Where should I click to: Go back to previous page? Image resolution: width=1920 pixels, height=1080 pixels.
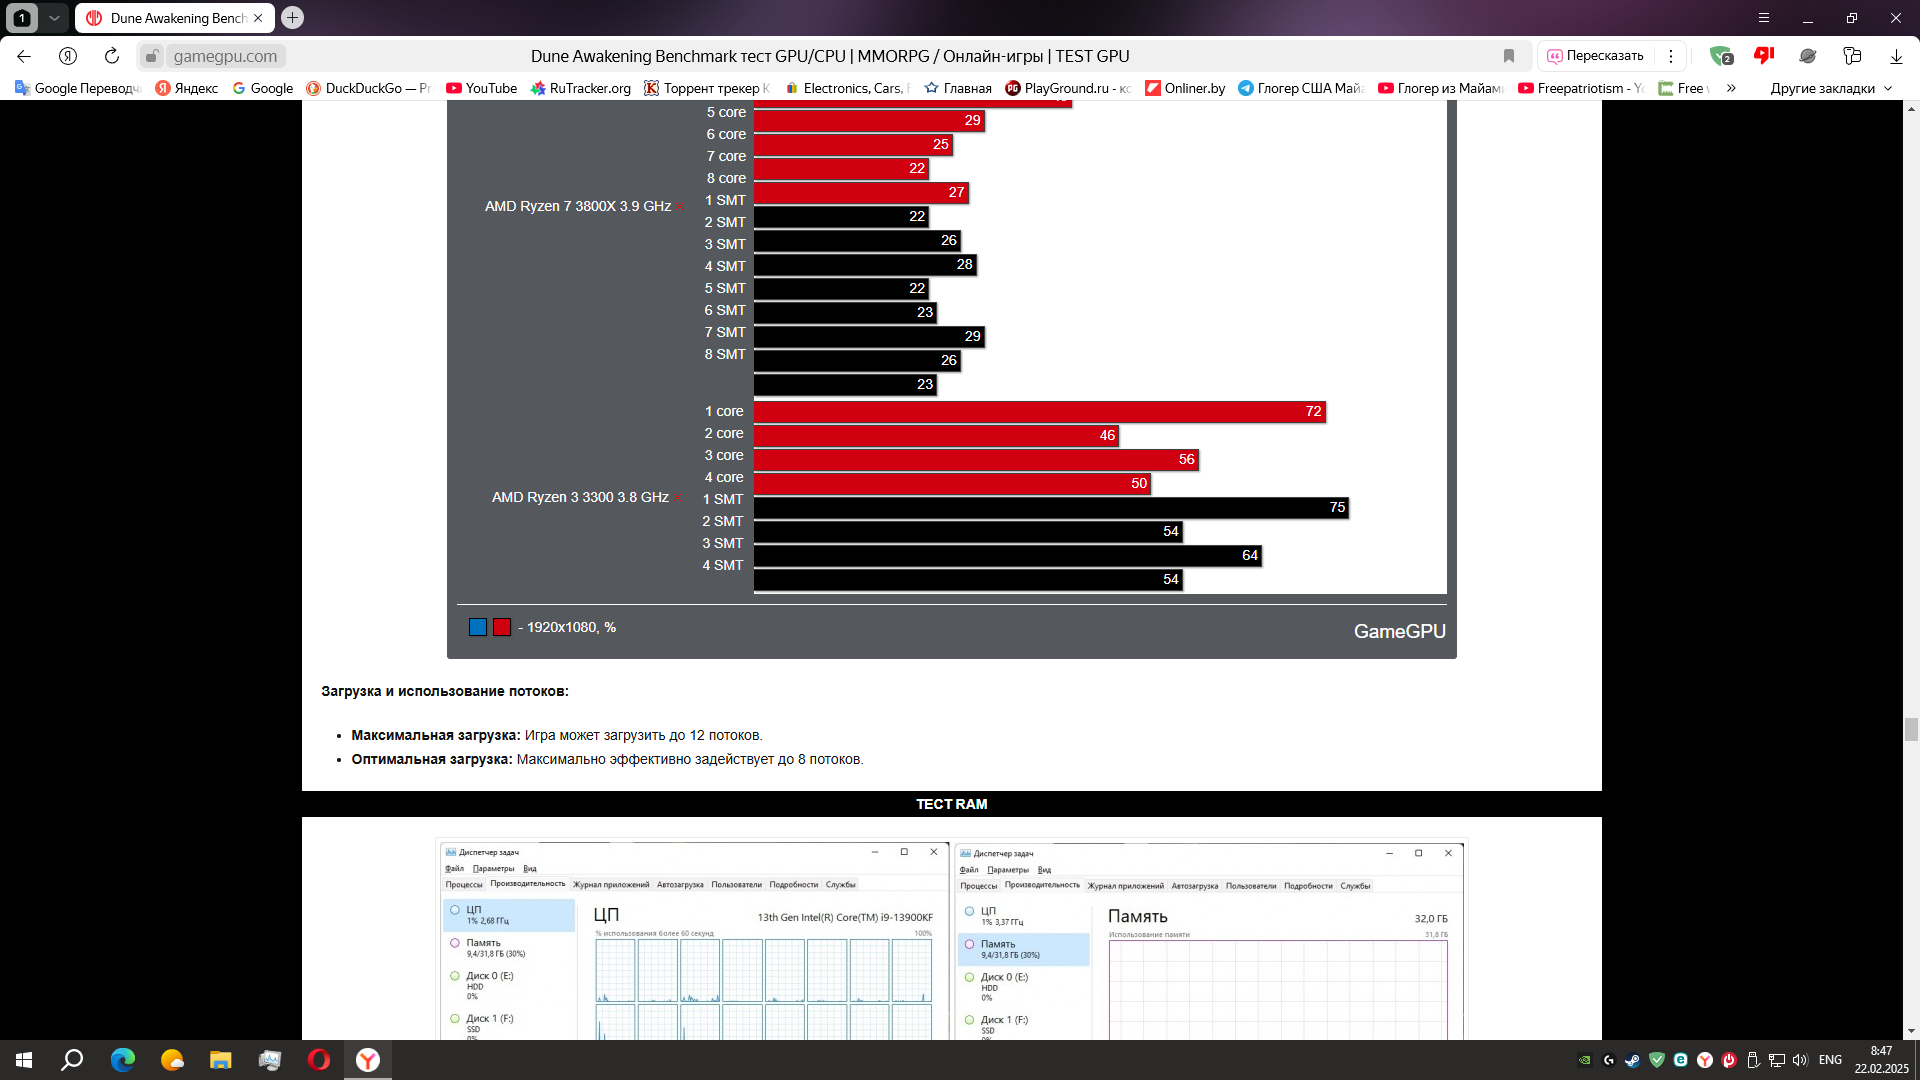coord(25,56)
